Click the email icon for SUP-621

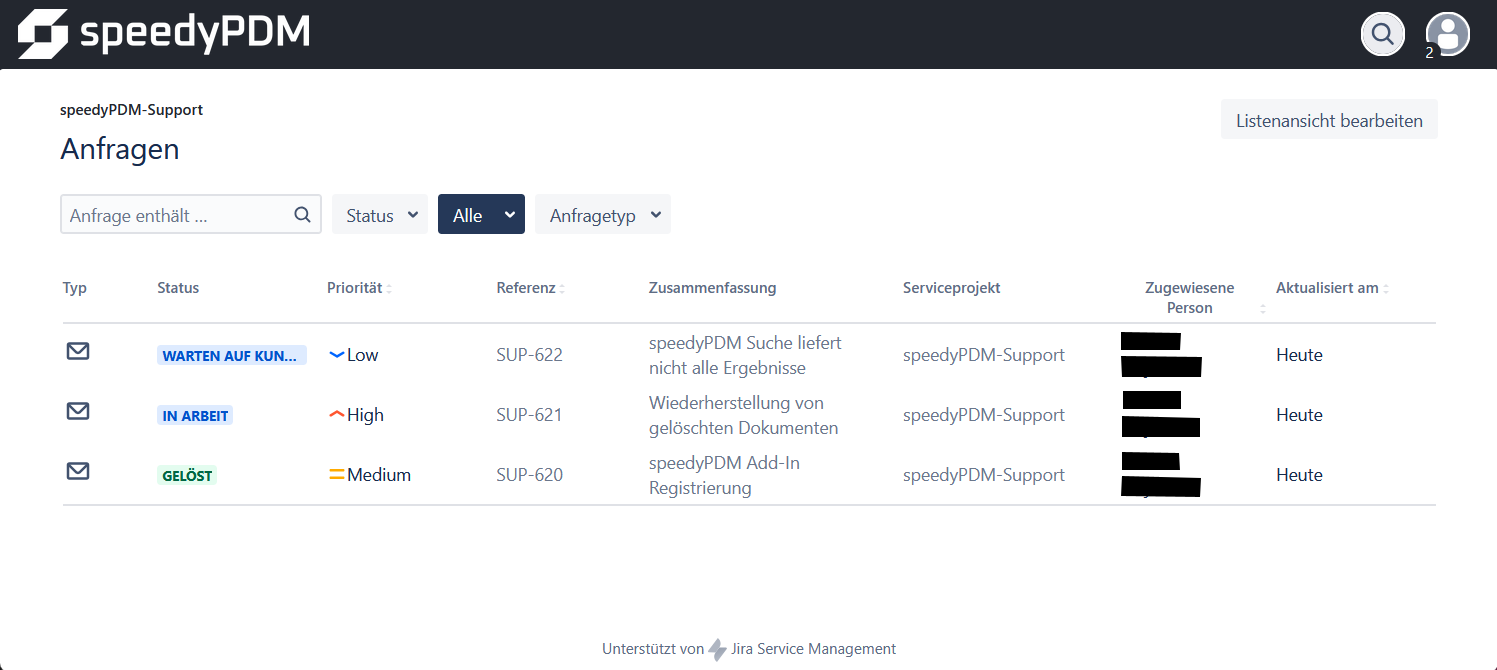78,411
